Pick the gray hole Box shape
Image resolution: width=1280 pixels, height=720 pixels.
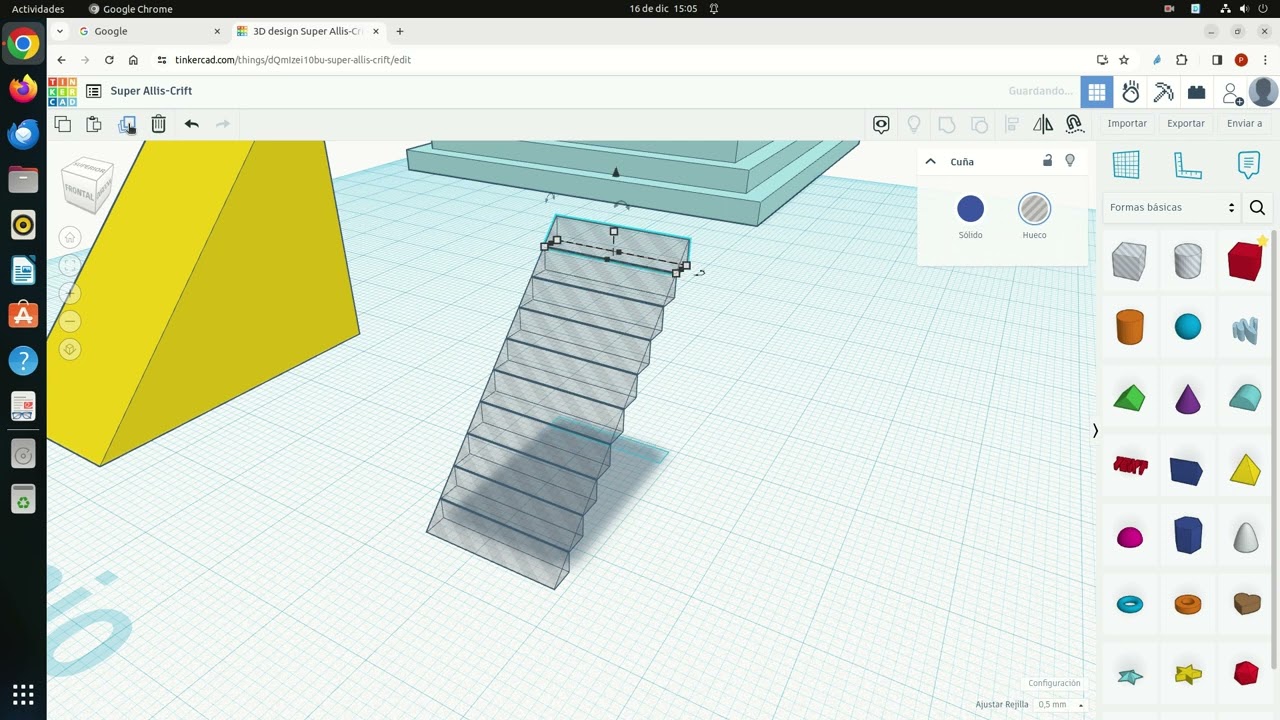pyautogui.click(x=1129, y=261)
